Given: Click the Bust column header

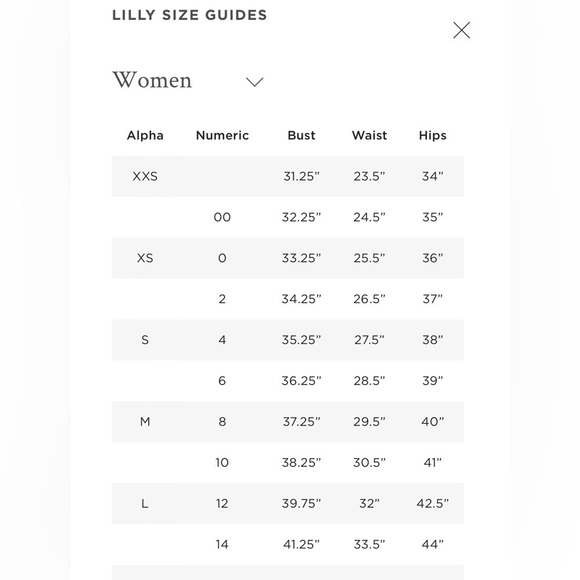Looking at the screenshot, I should (301, 135).
